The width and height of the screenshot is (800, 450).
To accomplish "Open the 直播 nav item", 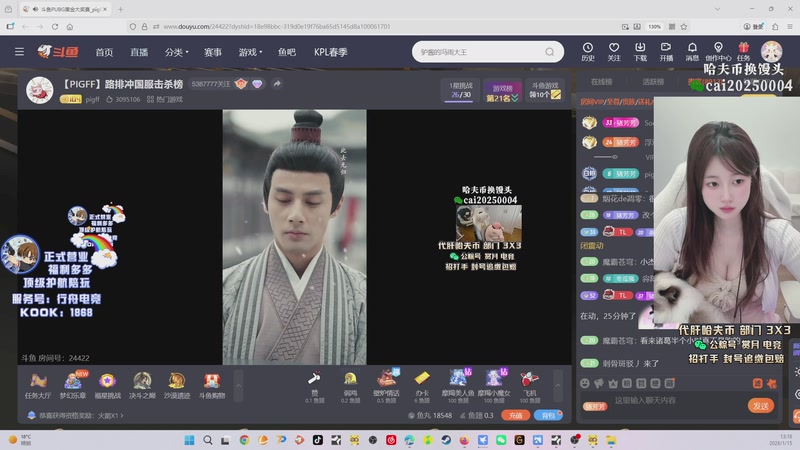I will coord(139,52).
